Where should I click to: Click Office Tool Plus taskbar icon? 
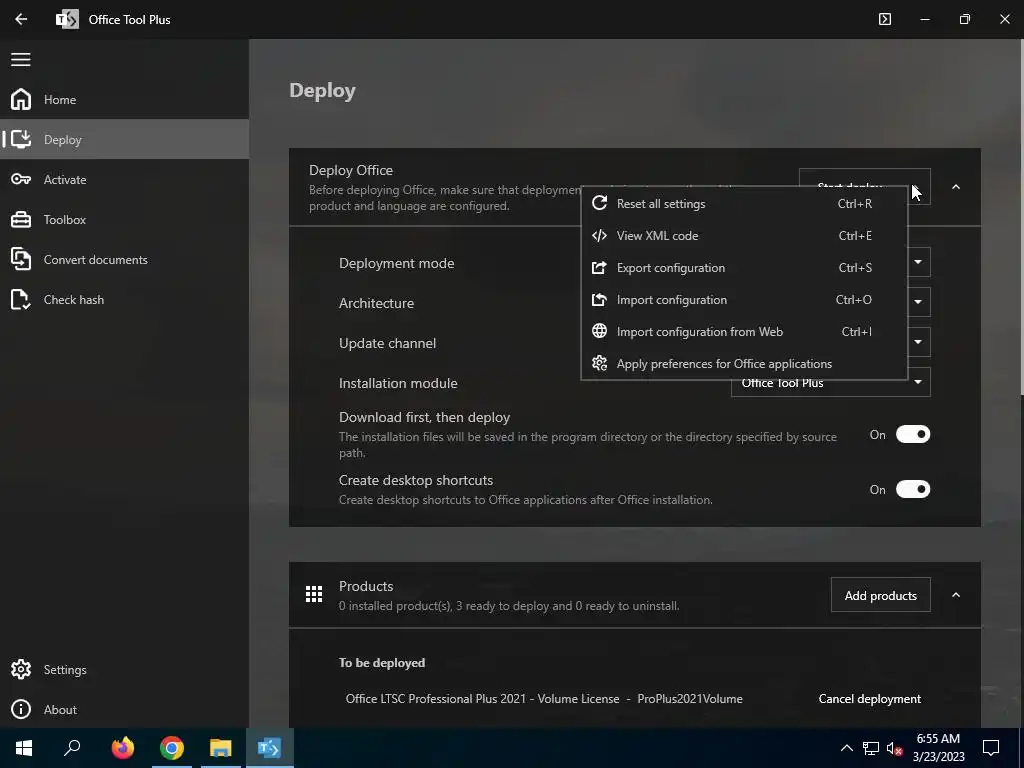coord(270,748)
